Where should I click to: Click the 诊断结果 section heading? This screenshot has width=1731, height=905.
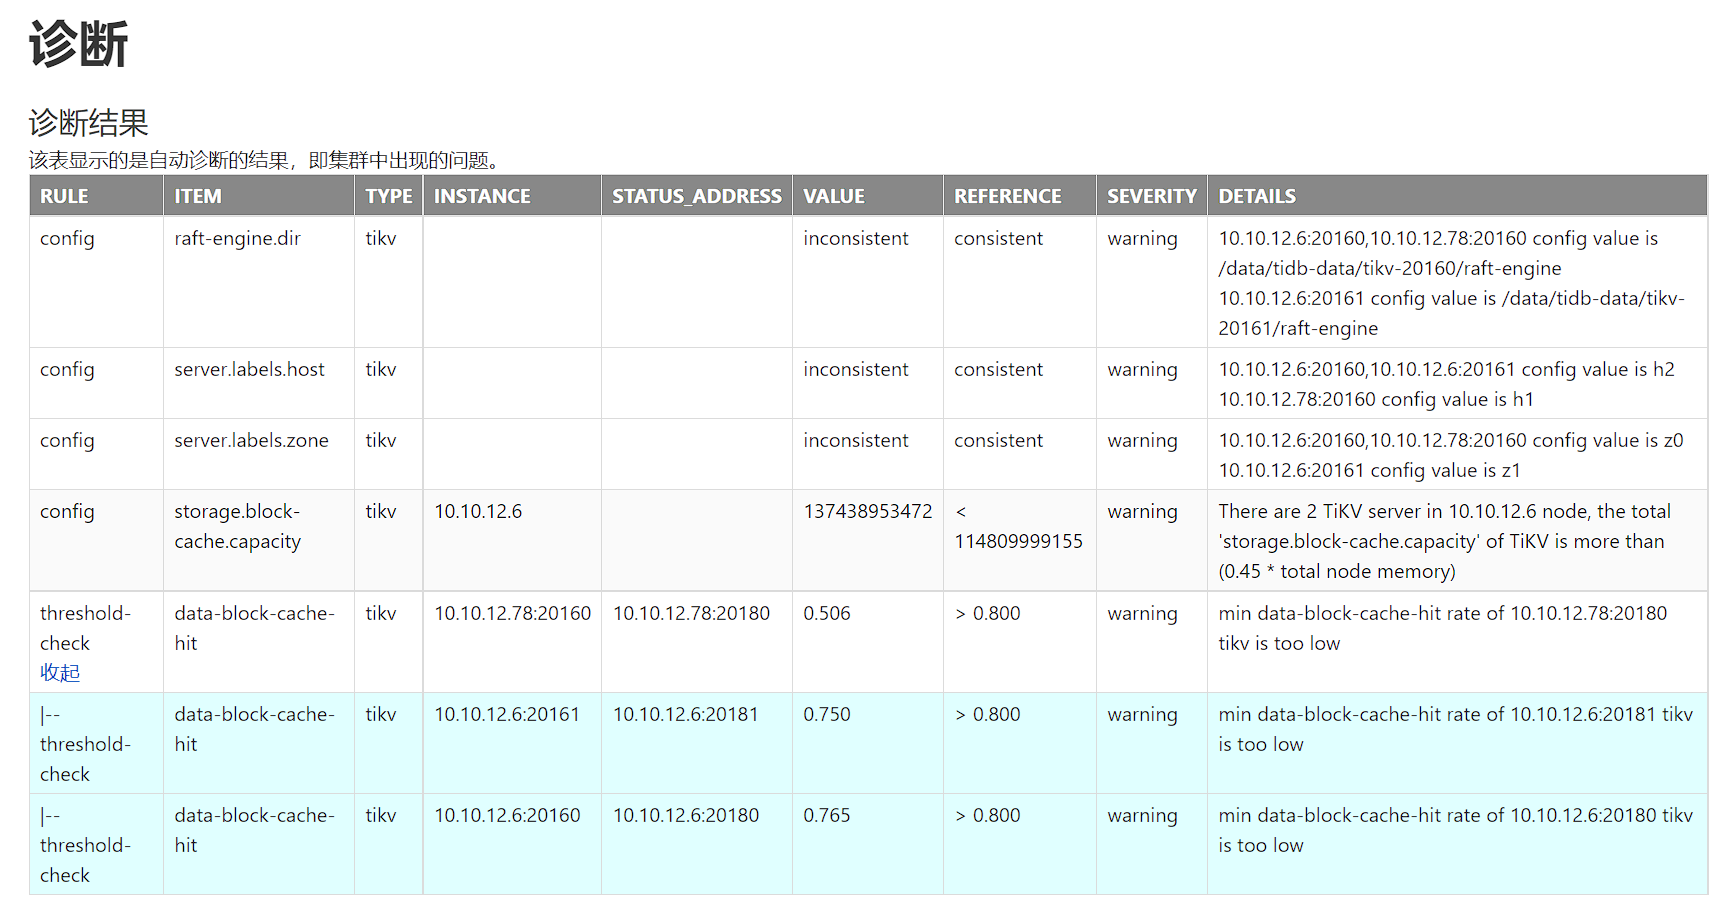[x=88, y=123]
